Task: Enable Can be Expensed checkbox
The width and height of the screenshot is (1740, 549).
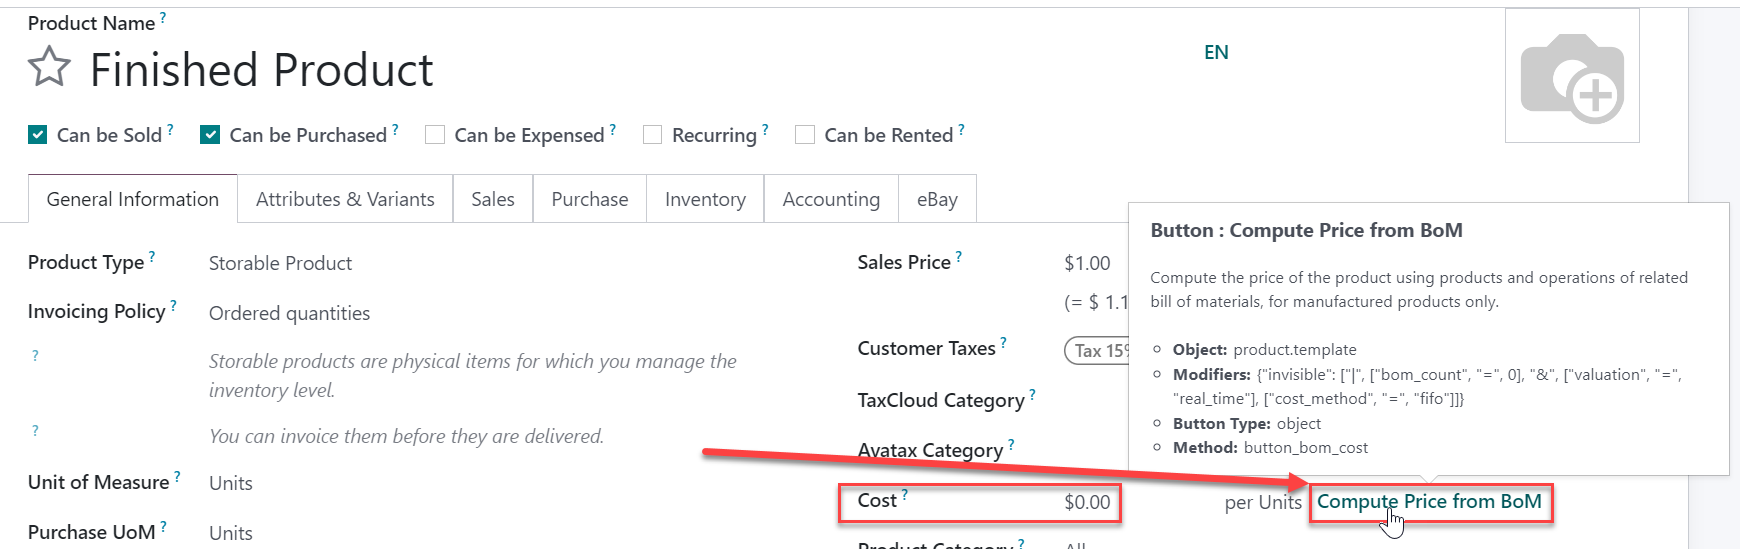Action: [x=435, y=135]
